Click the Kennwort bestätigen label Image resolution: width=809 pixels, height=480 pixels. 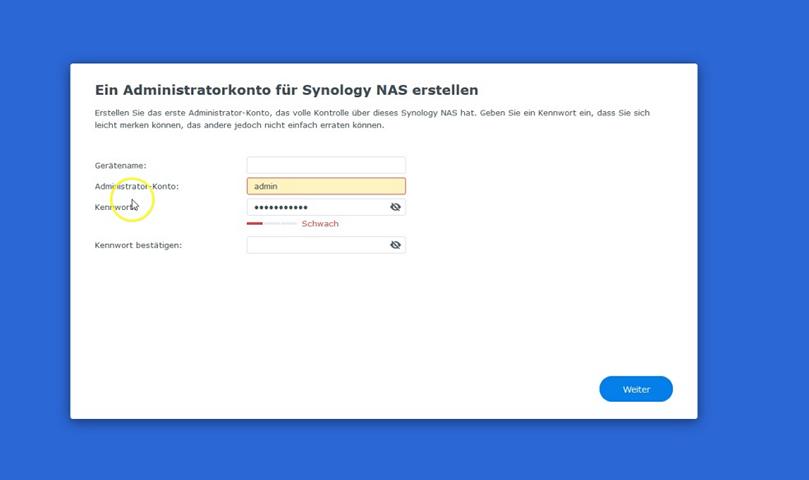click(x=138, y=245)
